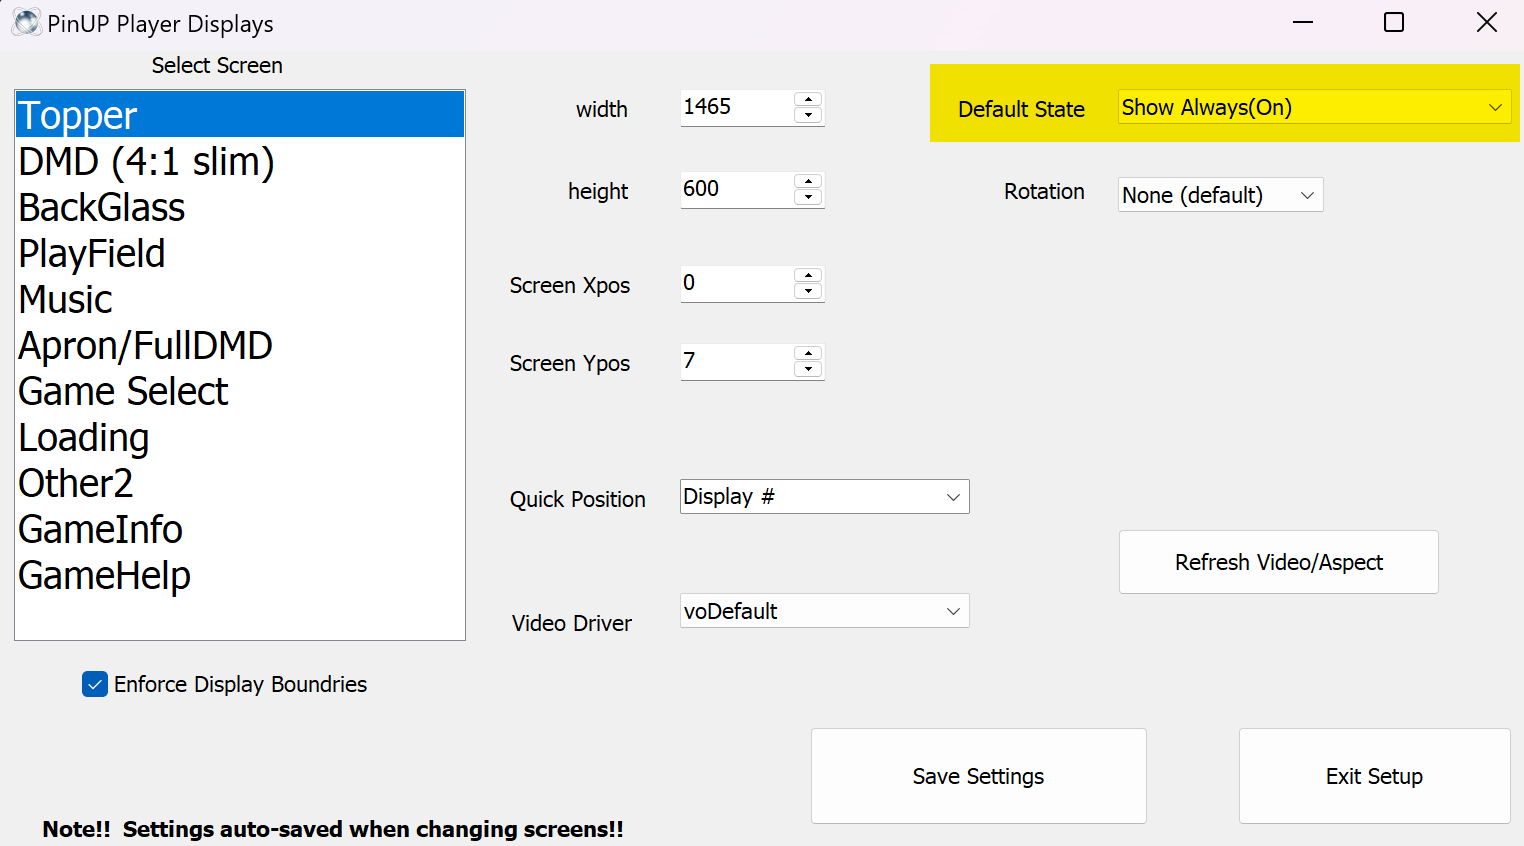Select the PlayField screen
Viewport: 1524px width, 846px height.
[91, 253]
